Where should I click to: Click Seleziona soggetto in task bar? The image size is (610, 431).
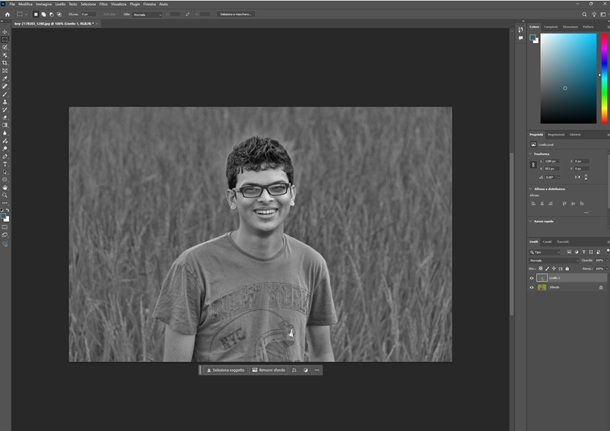tap(225, 370)
